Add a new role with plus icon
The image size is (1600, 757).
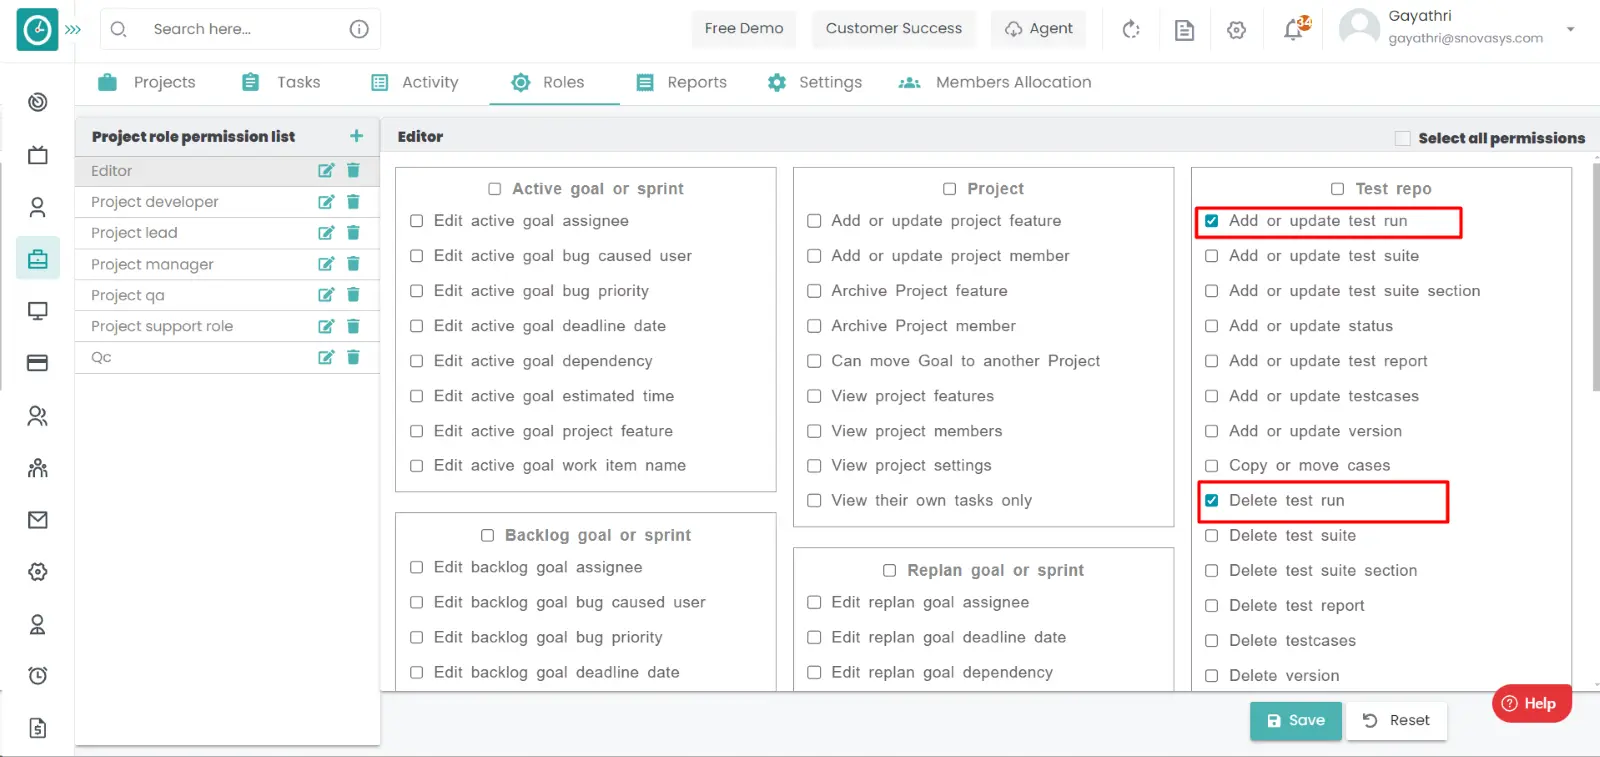(x=356, y=136)
